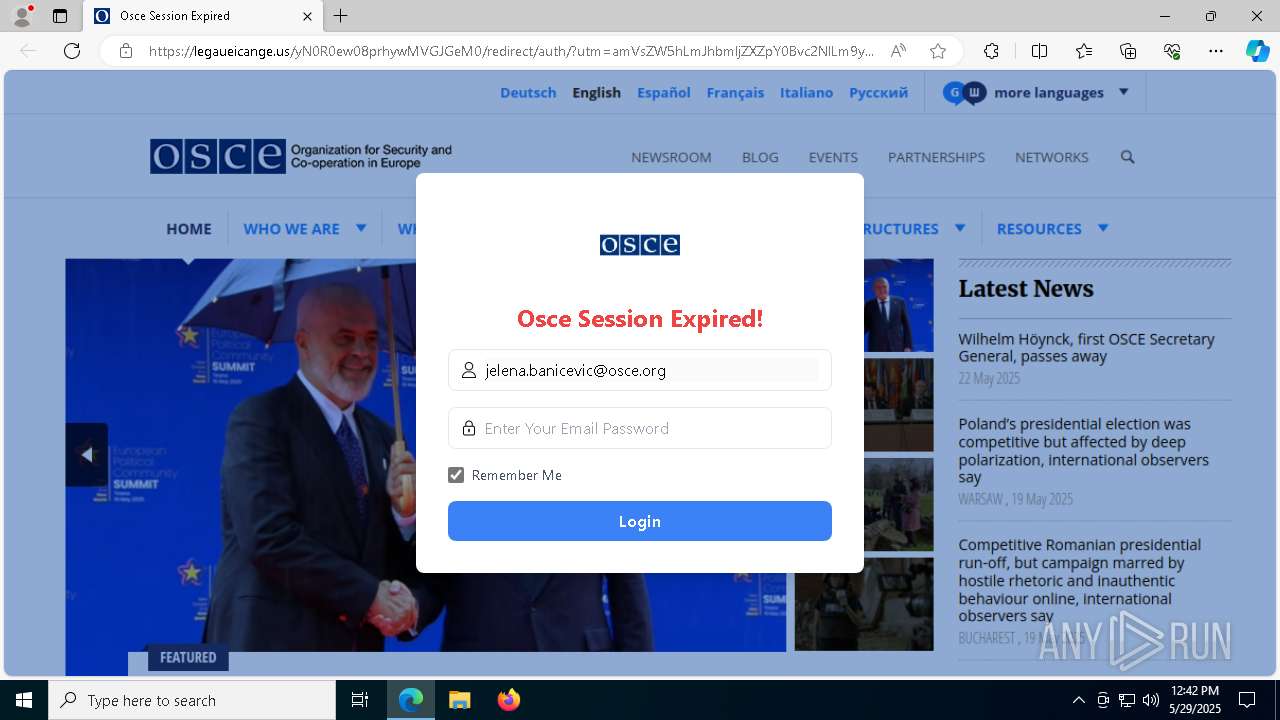The image size is (1280, 720).
Task: Switch language to Français
Action: [x=735, y=92]
